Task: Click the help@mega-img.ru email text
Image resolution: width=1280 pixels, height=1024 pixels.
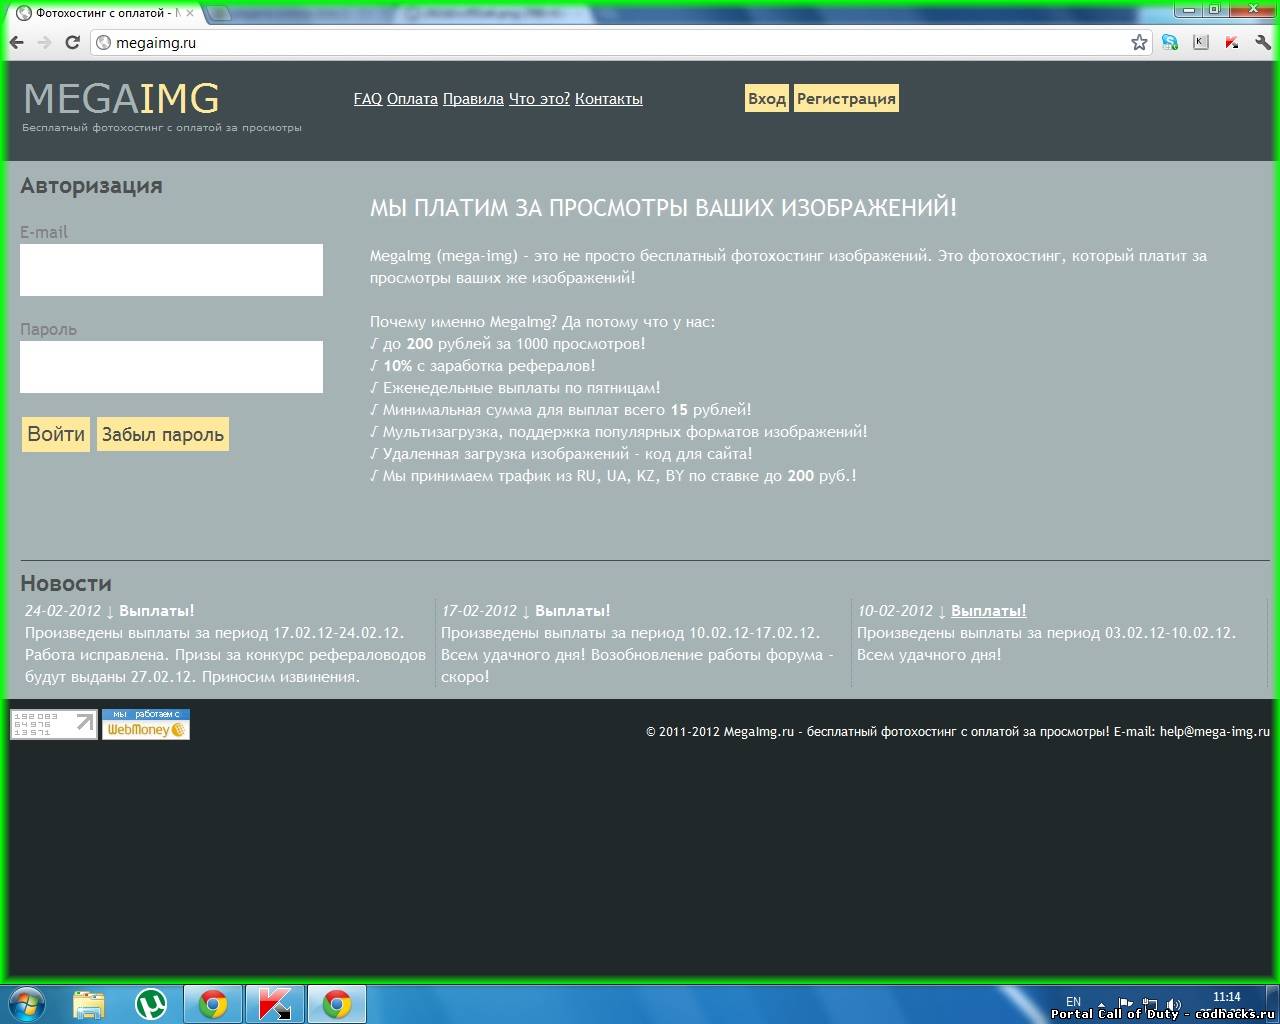Action: tap(1215, 732)
